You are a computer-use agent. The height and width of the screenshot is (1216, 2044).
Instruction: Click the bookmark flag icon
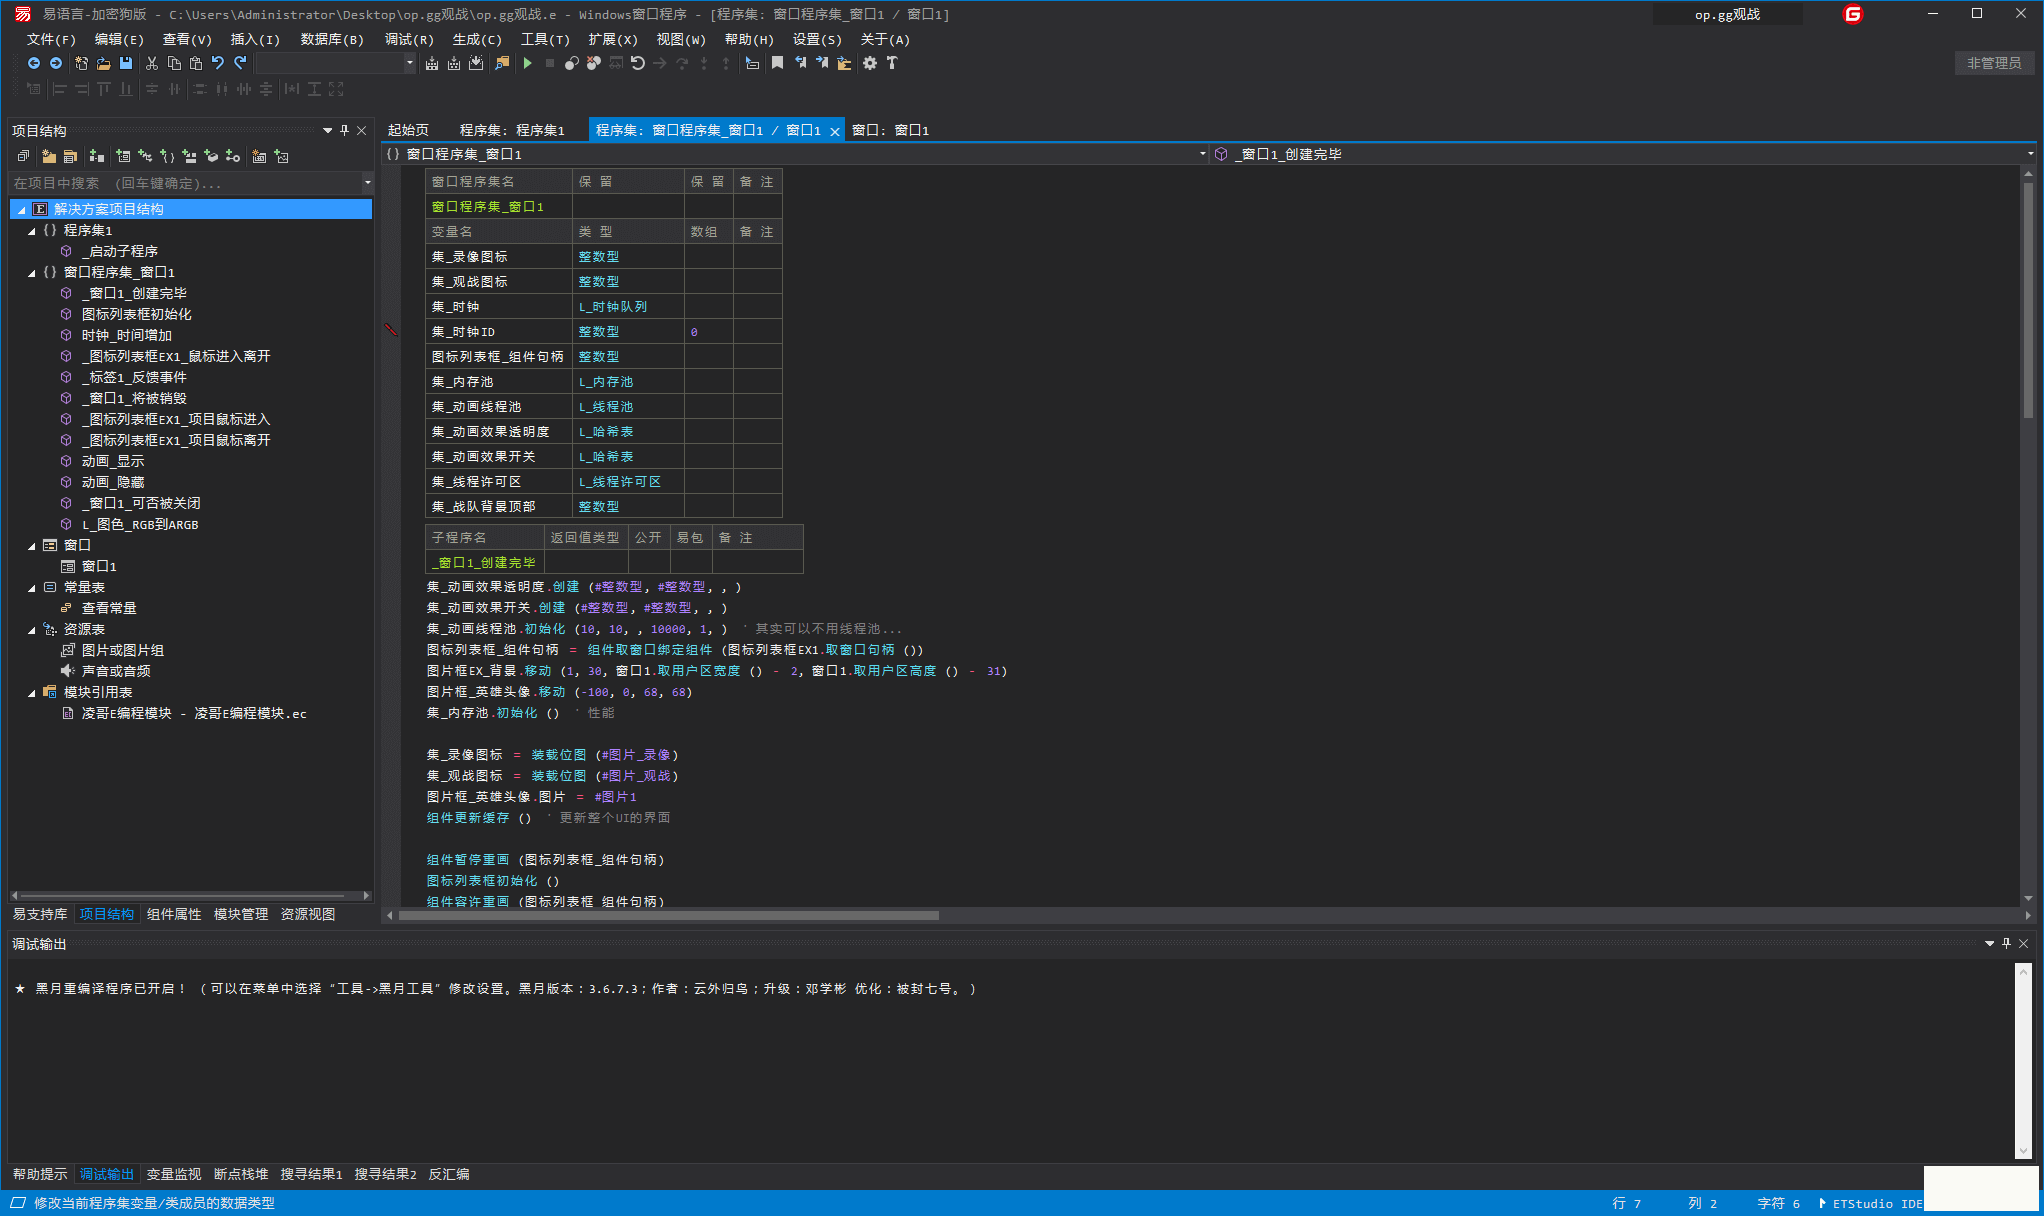pos(777,63)
